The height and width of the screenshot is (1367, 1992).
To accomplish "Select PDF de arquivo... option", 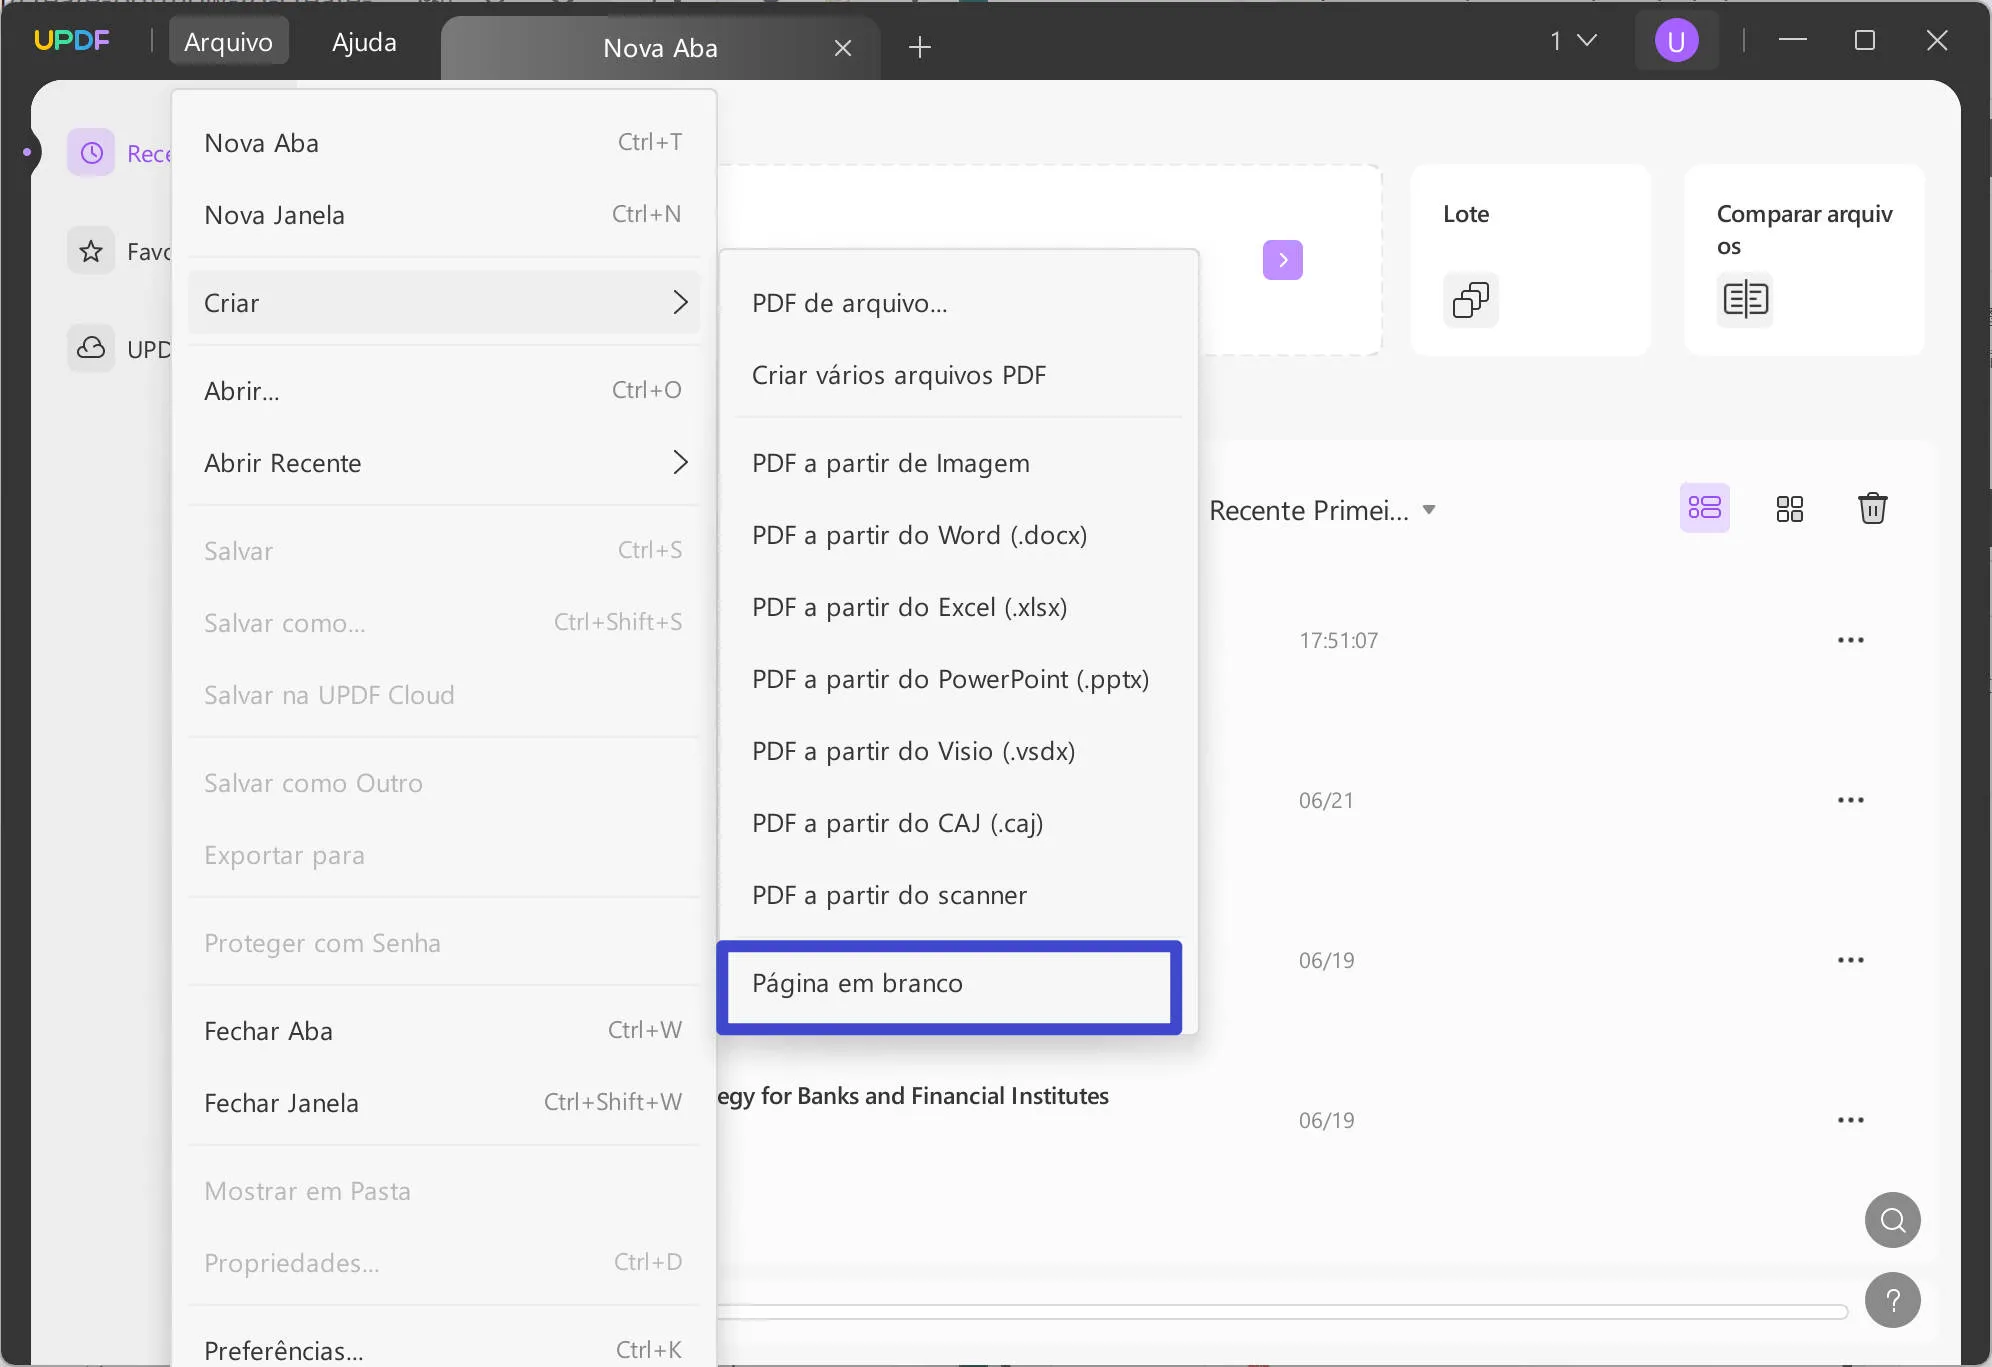I will [958, 303].
